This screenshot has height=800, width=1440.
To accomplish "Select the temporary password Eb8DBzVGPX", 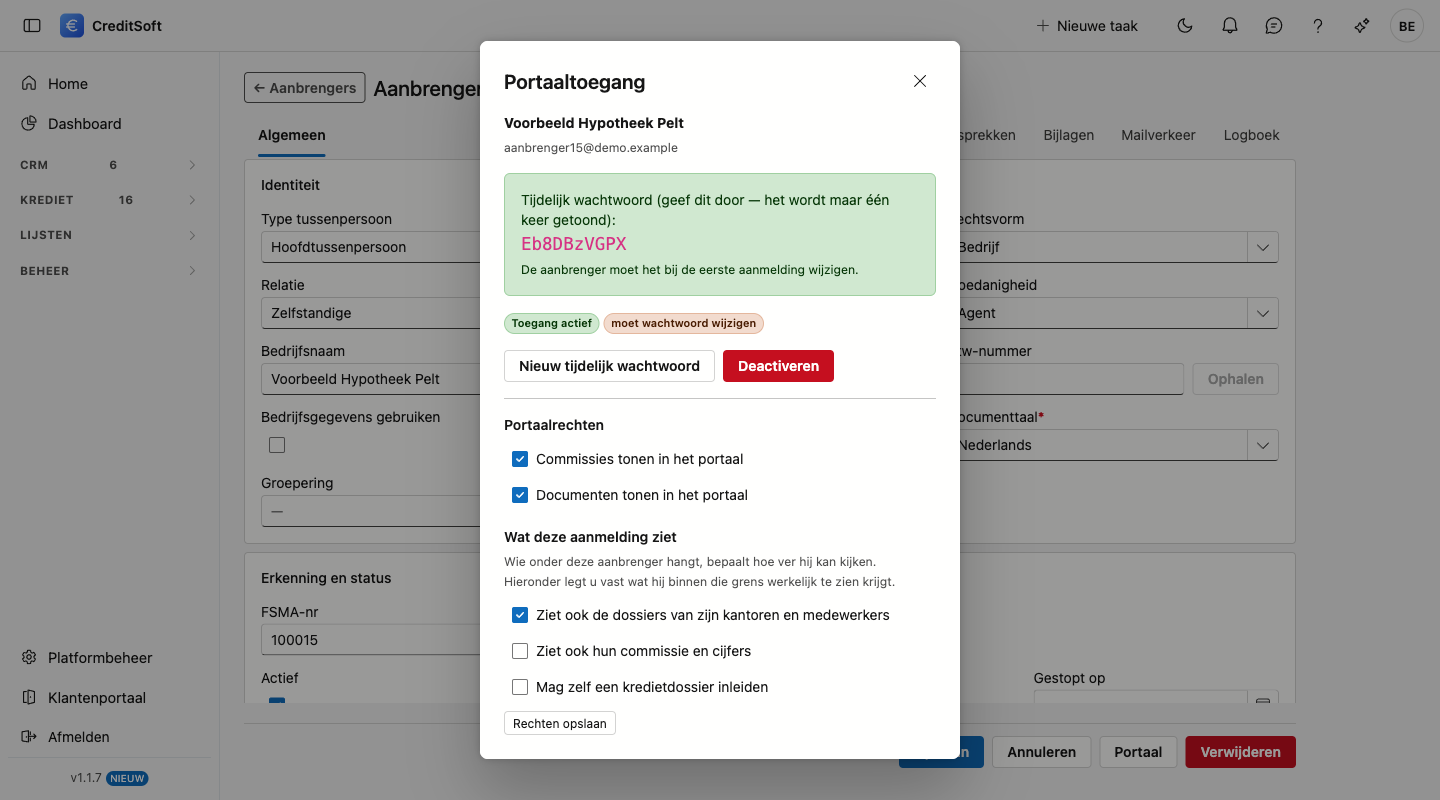I will click(574, 244).
